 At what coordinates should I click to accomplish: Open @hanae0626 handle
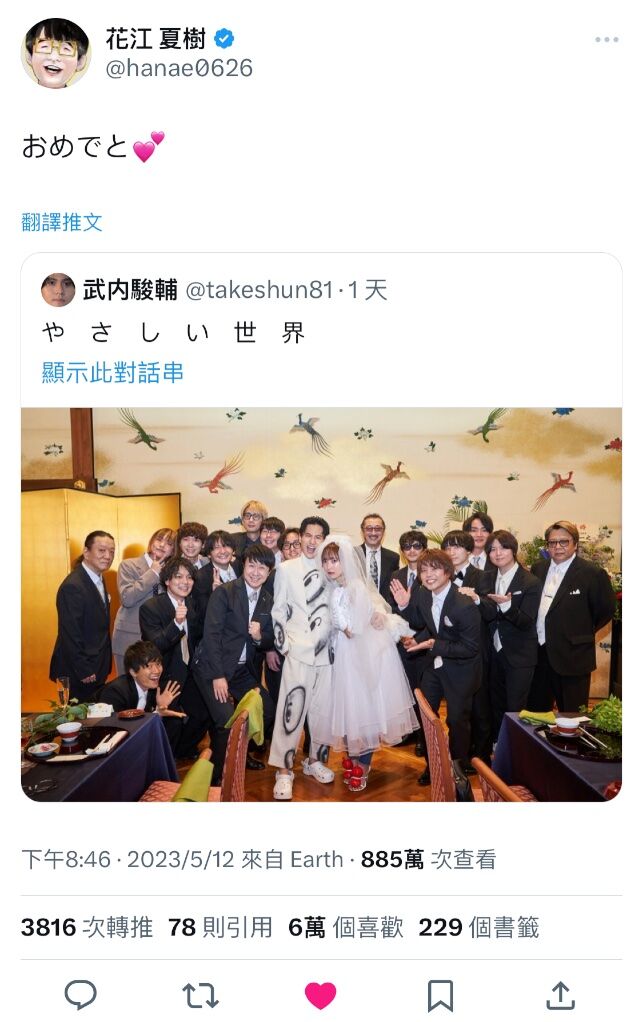179,68
